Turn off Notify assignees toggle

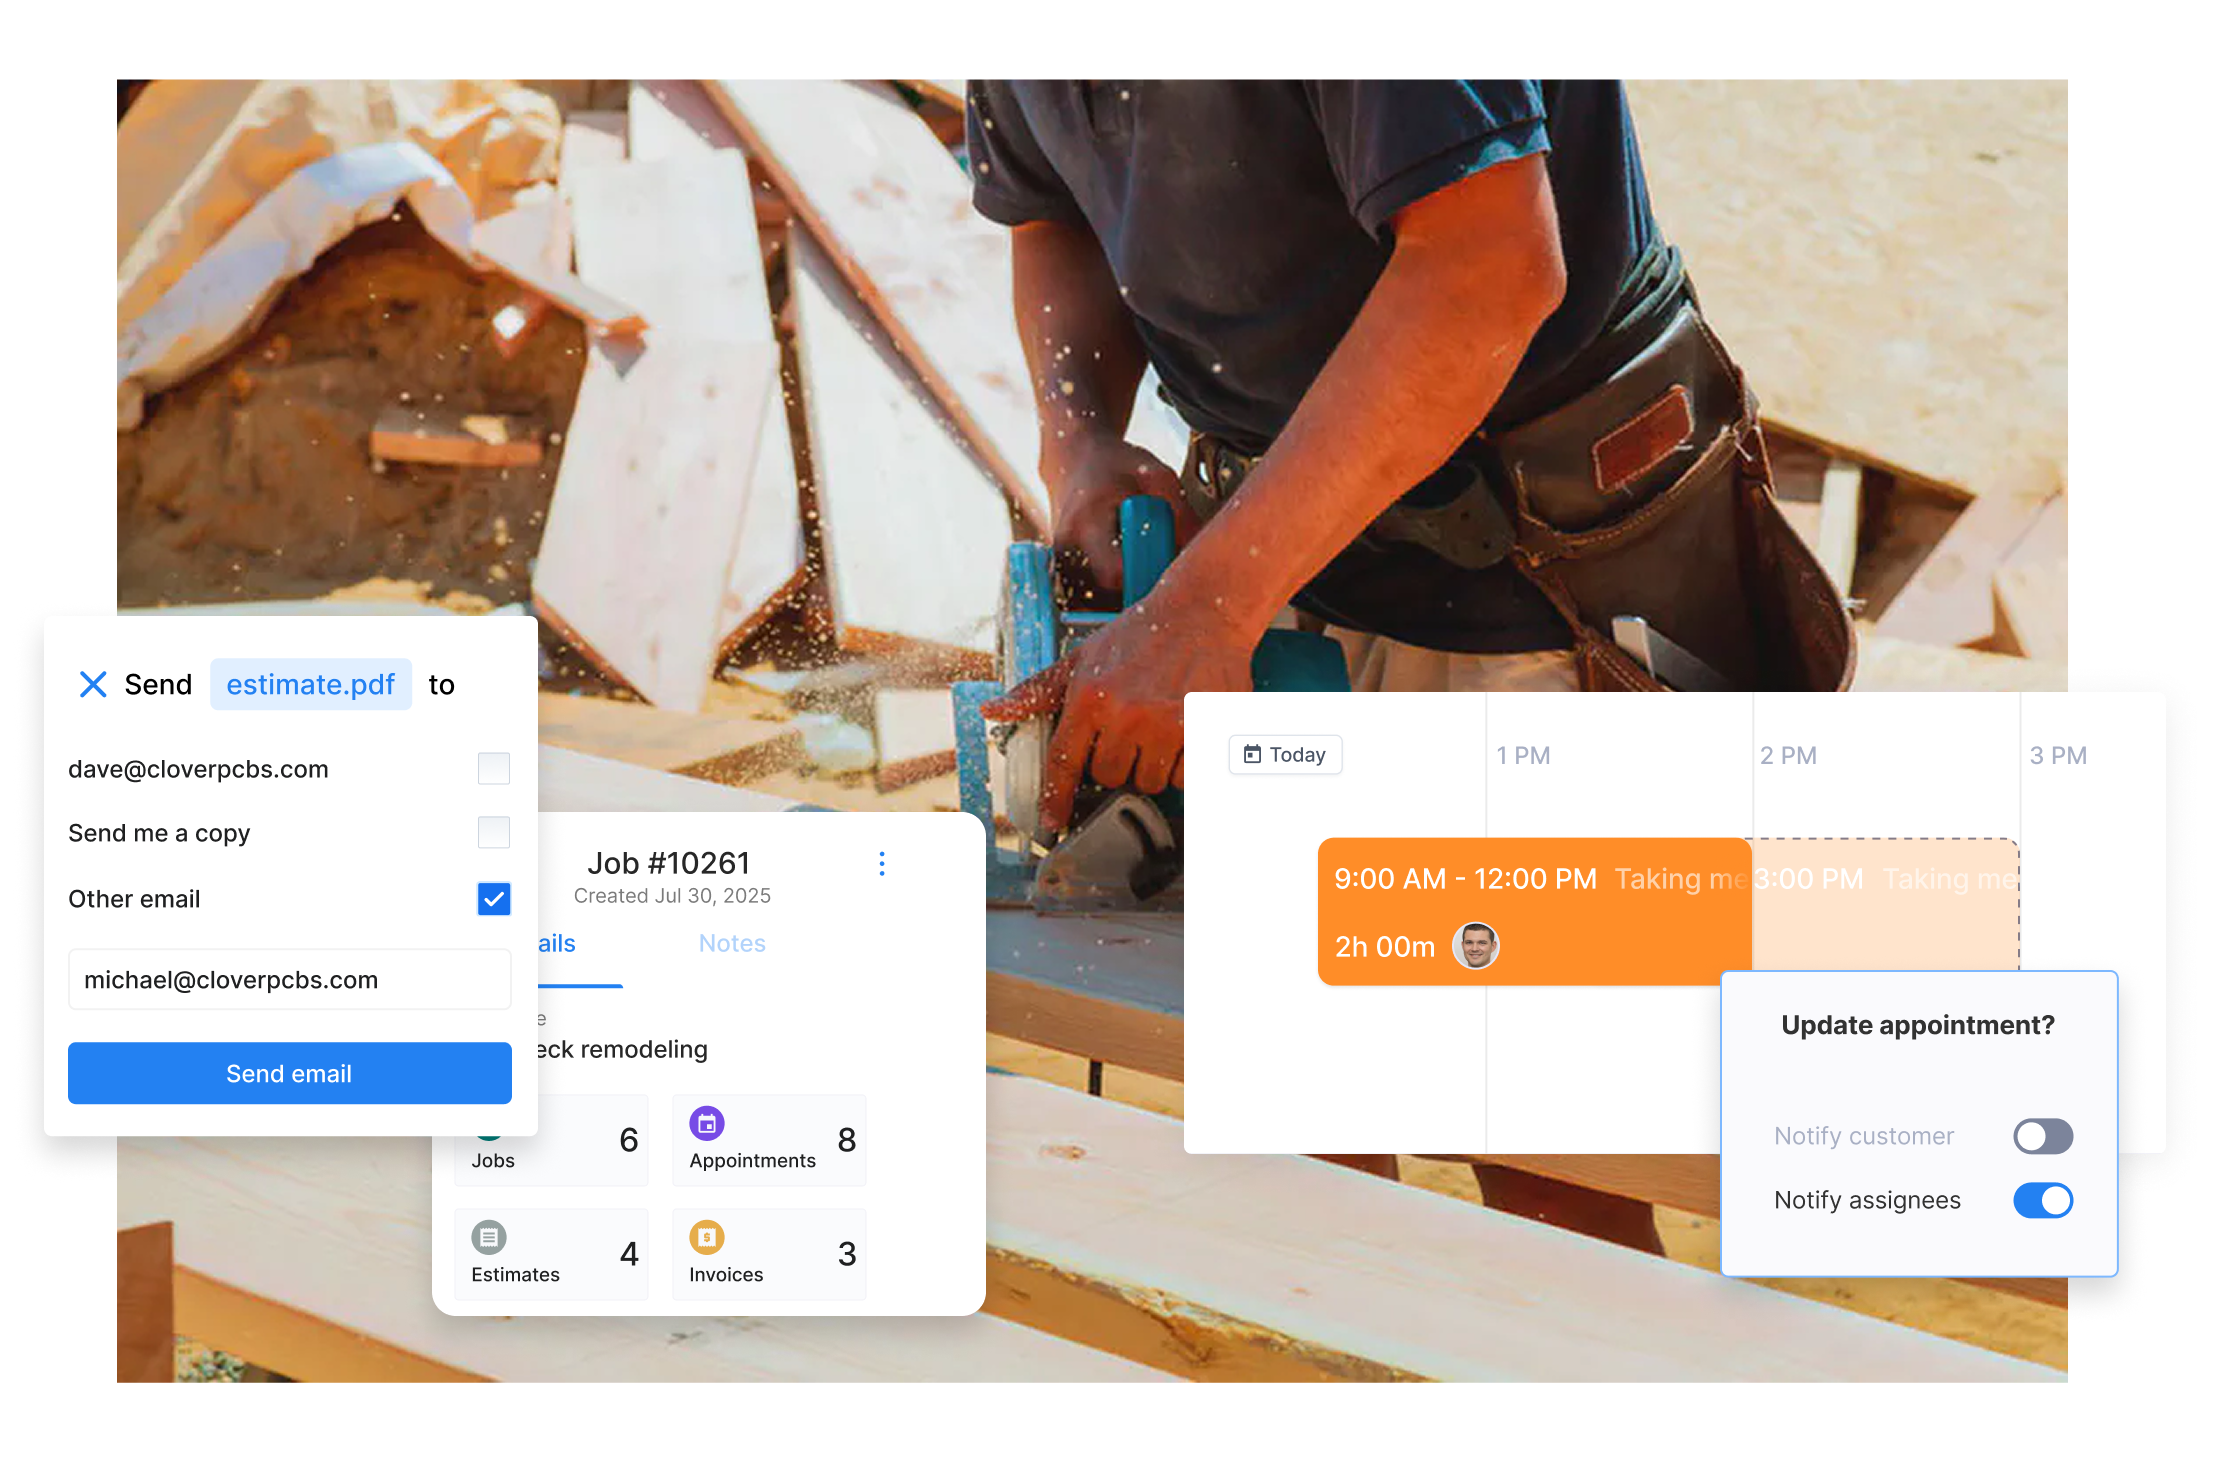pos(2043,1200)
